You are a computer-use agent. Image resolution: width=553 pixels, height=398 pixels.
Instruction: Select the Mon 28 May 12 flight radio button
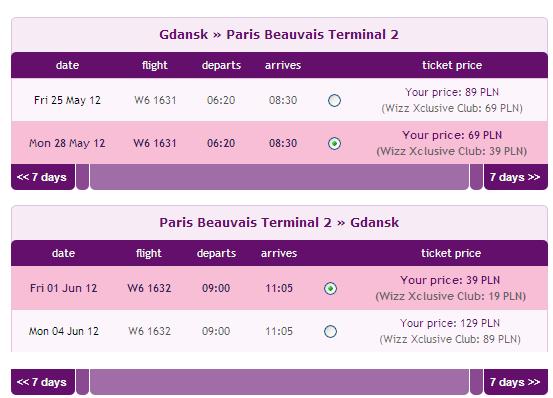[334, 143]
